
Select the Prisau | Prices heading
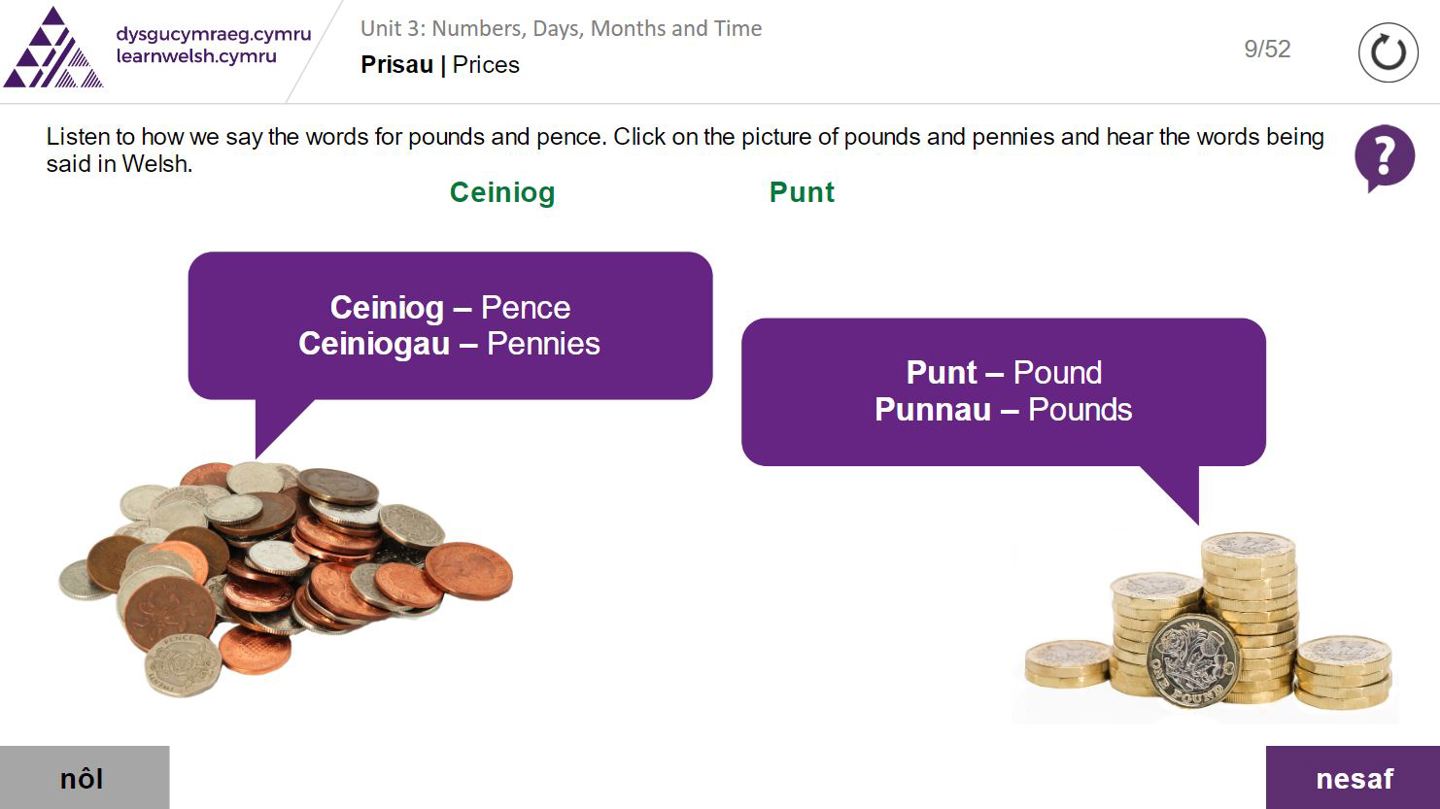click(440, 65)
